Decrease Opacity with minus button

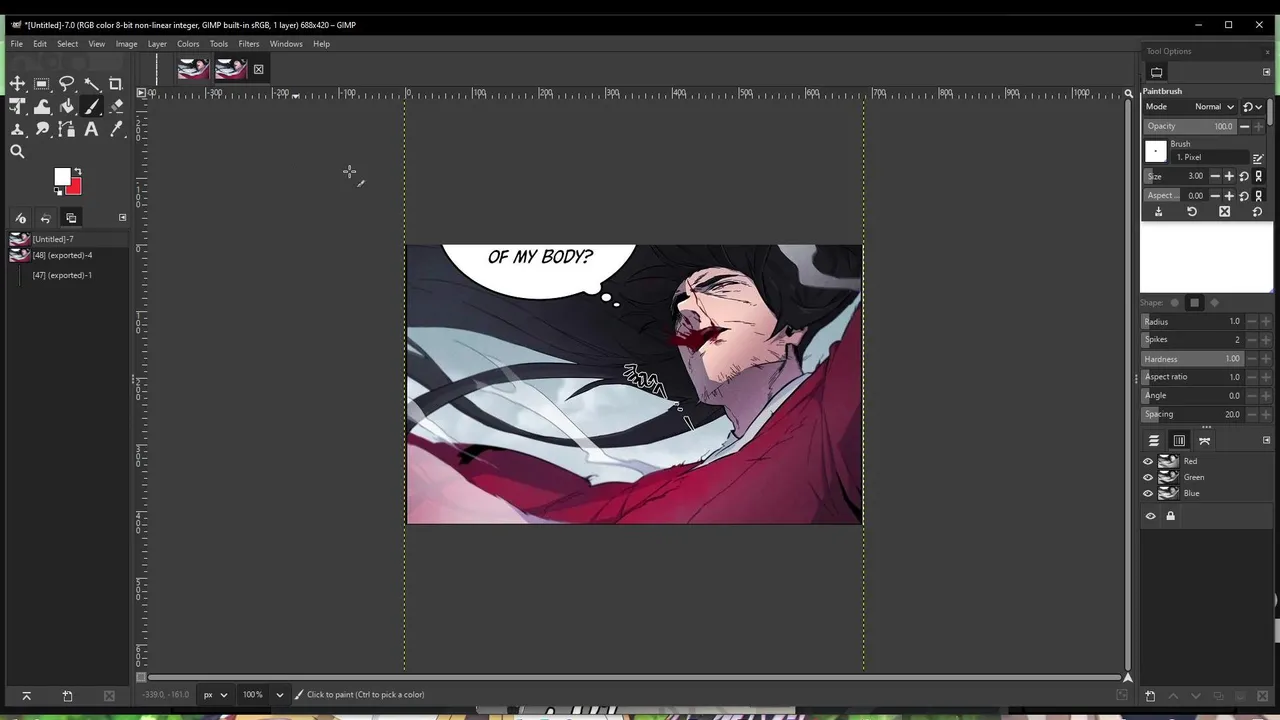point(1244,126)
